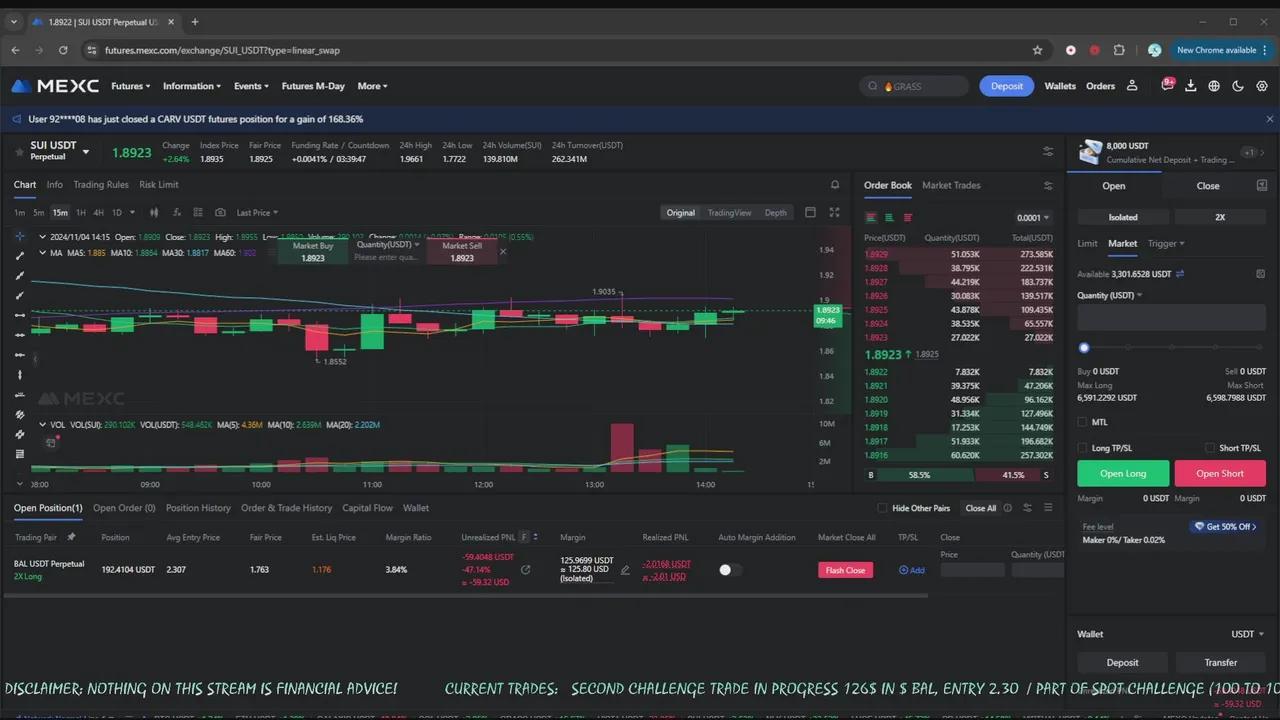Edit the BAL position margin with the pencil icon

[x=625, y=570]
